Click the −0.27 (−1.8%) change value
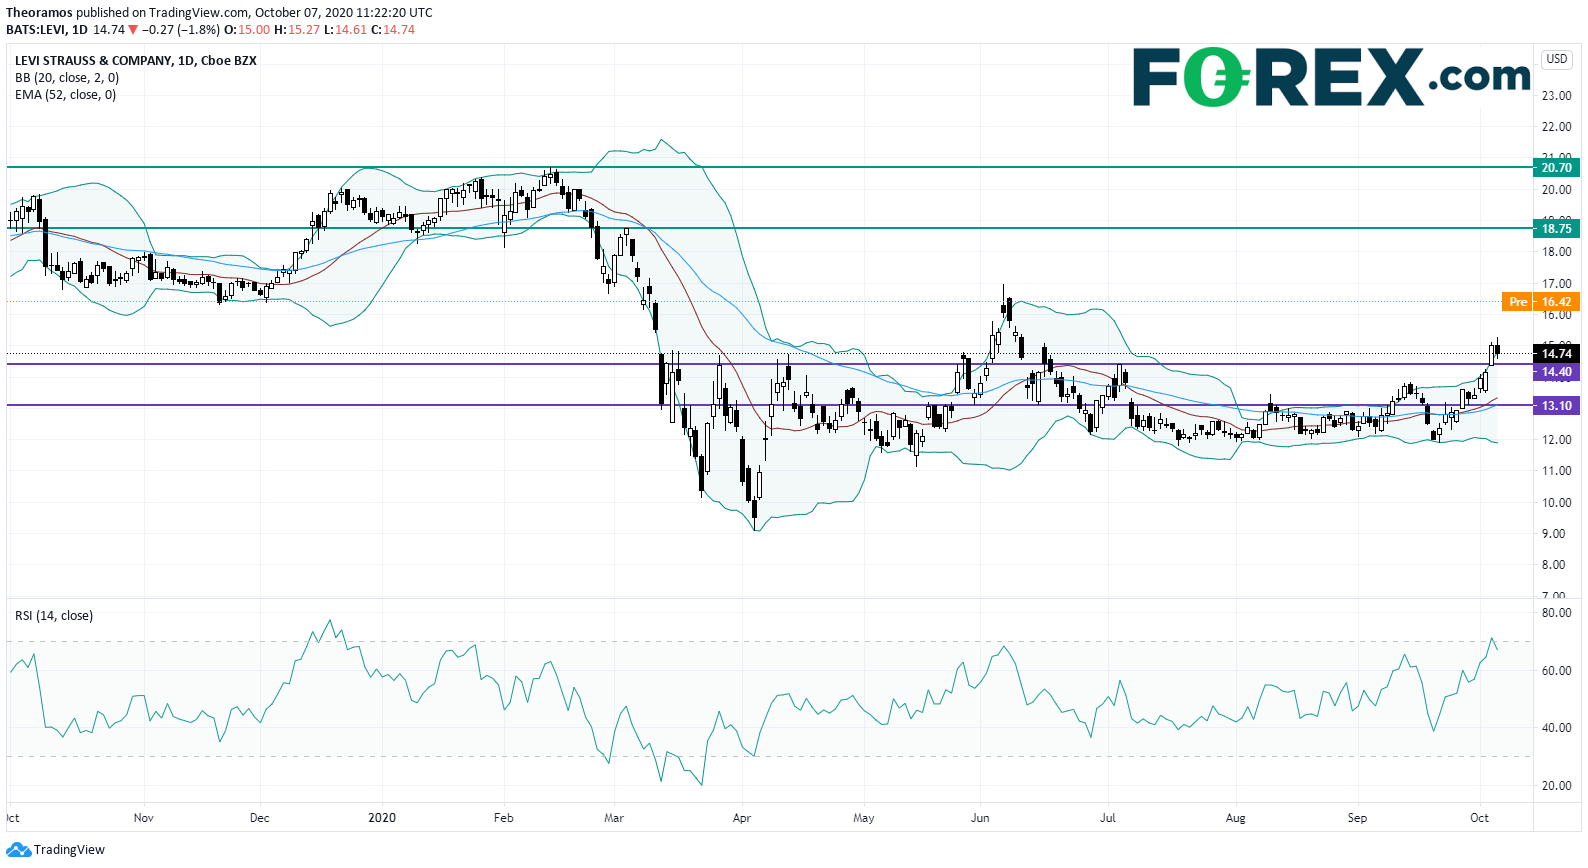 pos(180,30)
